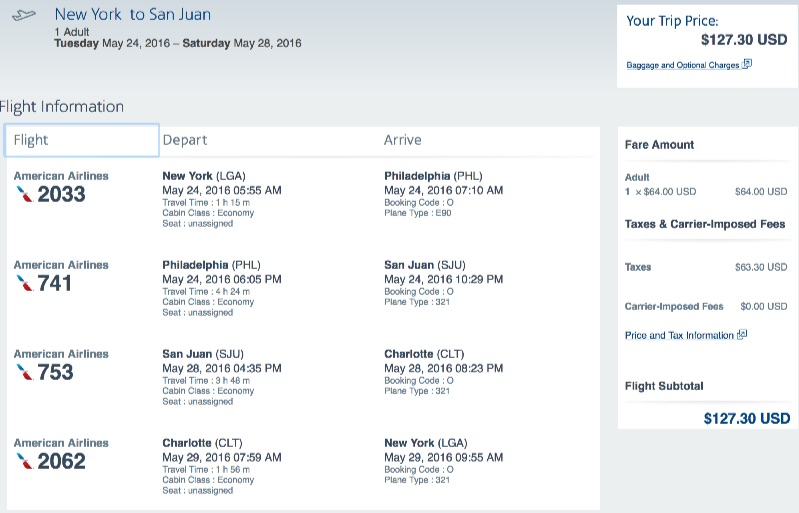Click the "Taxes & Carrier-Imposed Fees" heading
The image size is (799, 513).
point(705,224)
